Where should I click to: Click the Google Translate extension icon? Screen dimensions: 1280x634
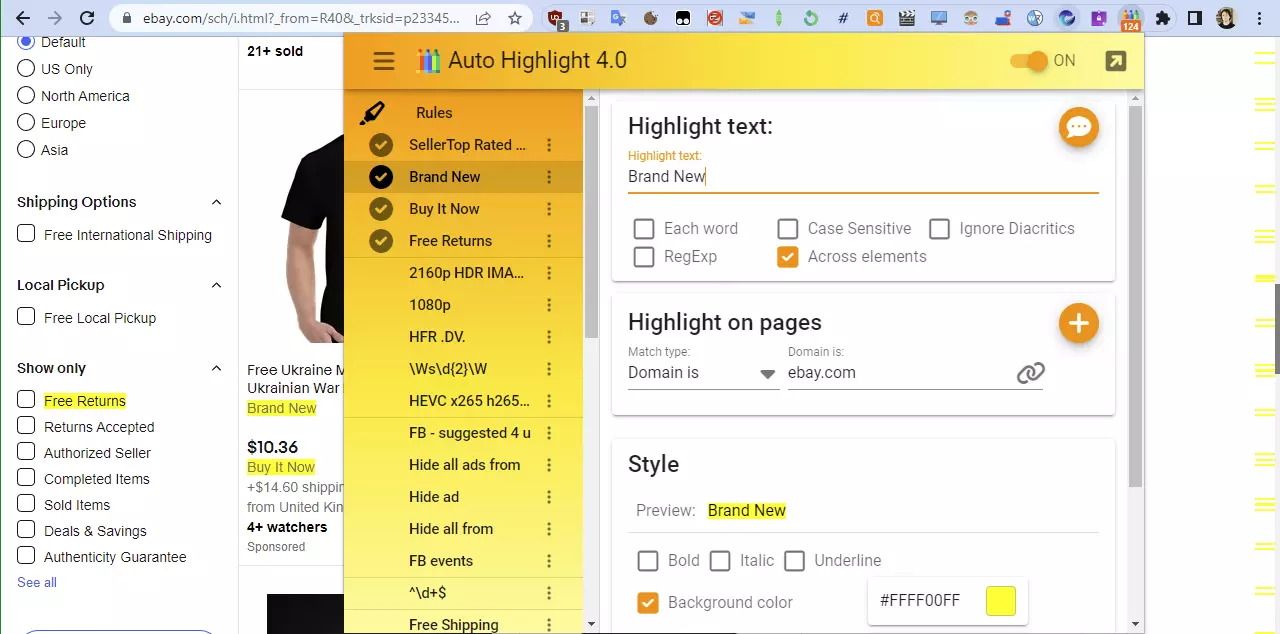point(618,18)
